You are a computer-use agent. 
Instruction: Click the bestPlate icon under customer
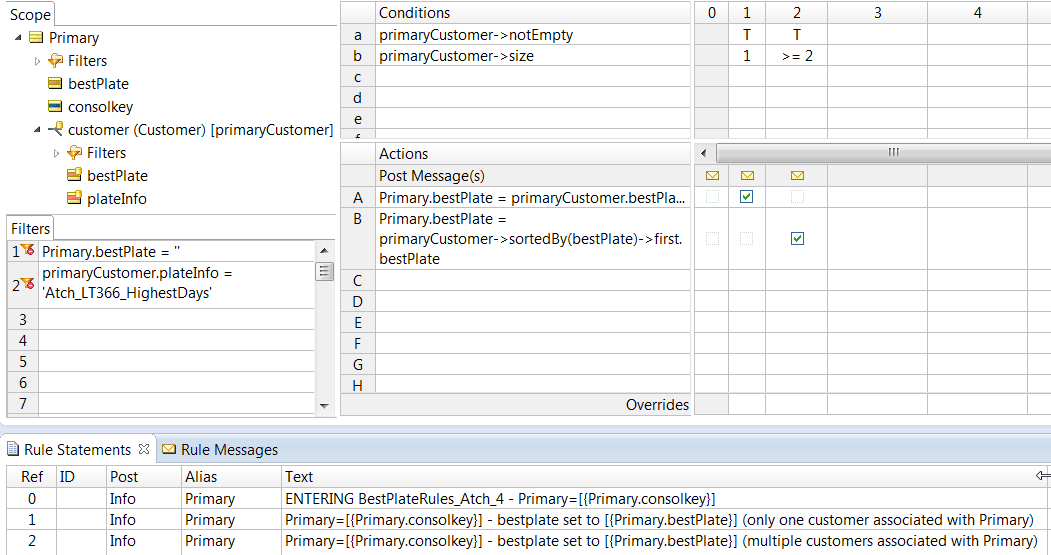tap(74, 175)
